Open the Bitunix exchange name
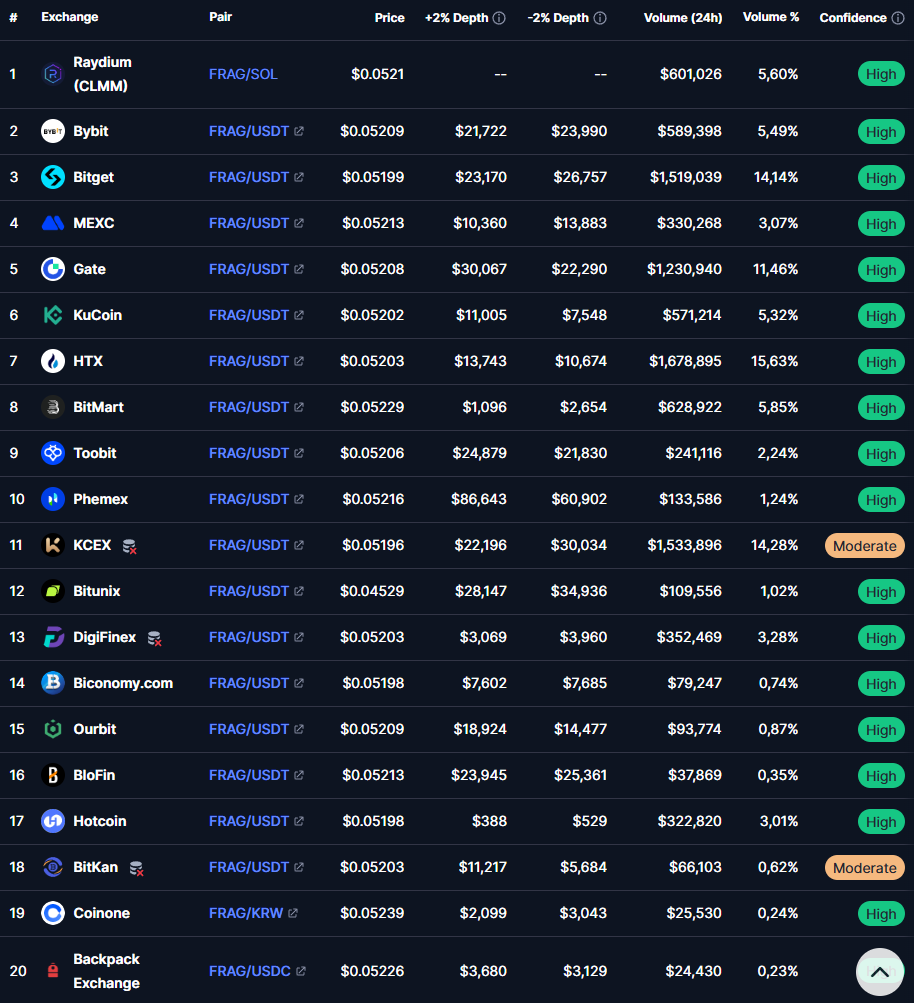The height and width of the screenshot is (1003, 914). pos(97,592)
